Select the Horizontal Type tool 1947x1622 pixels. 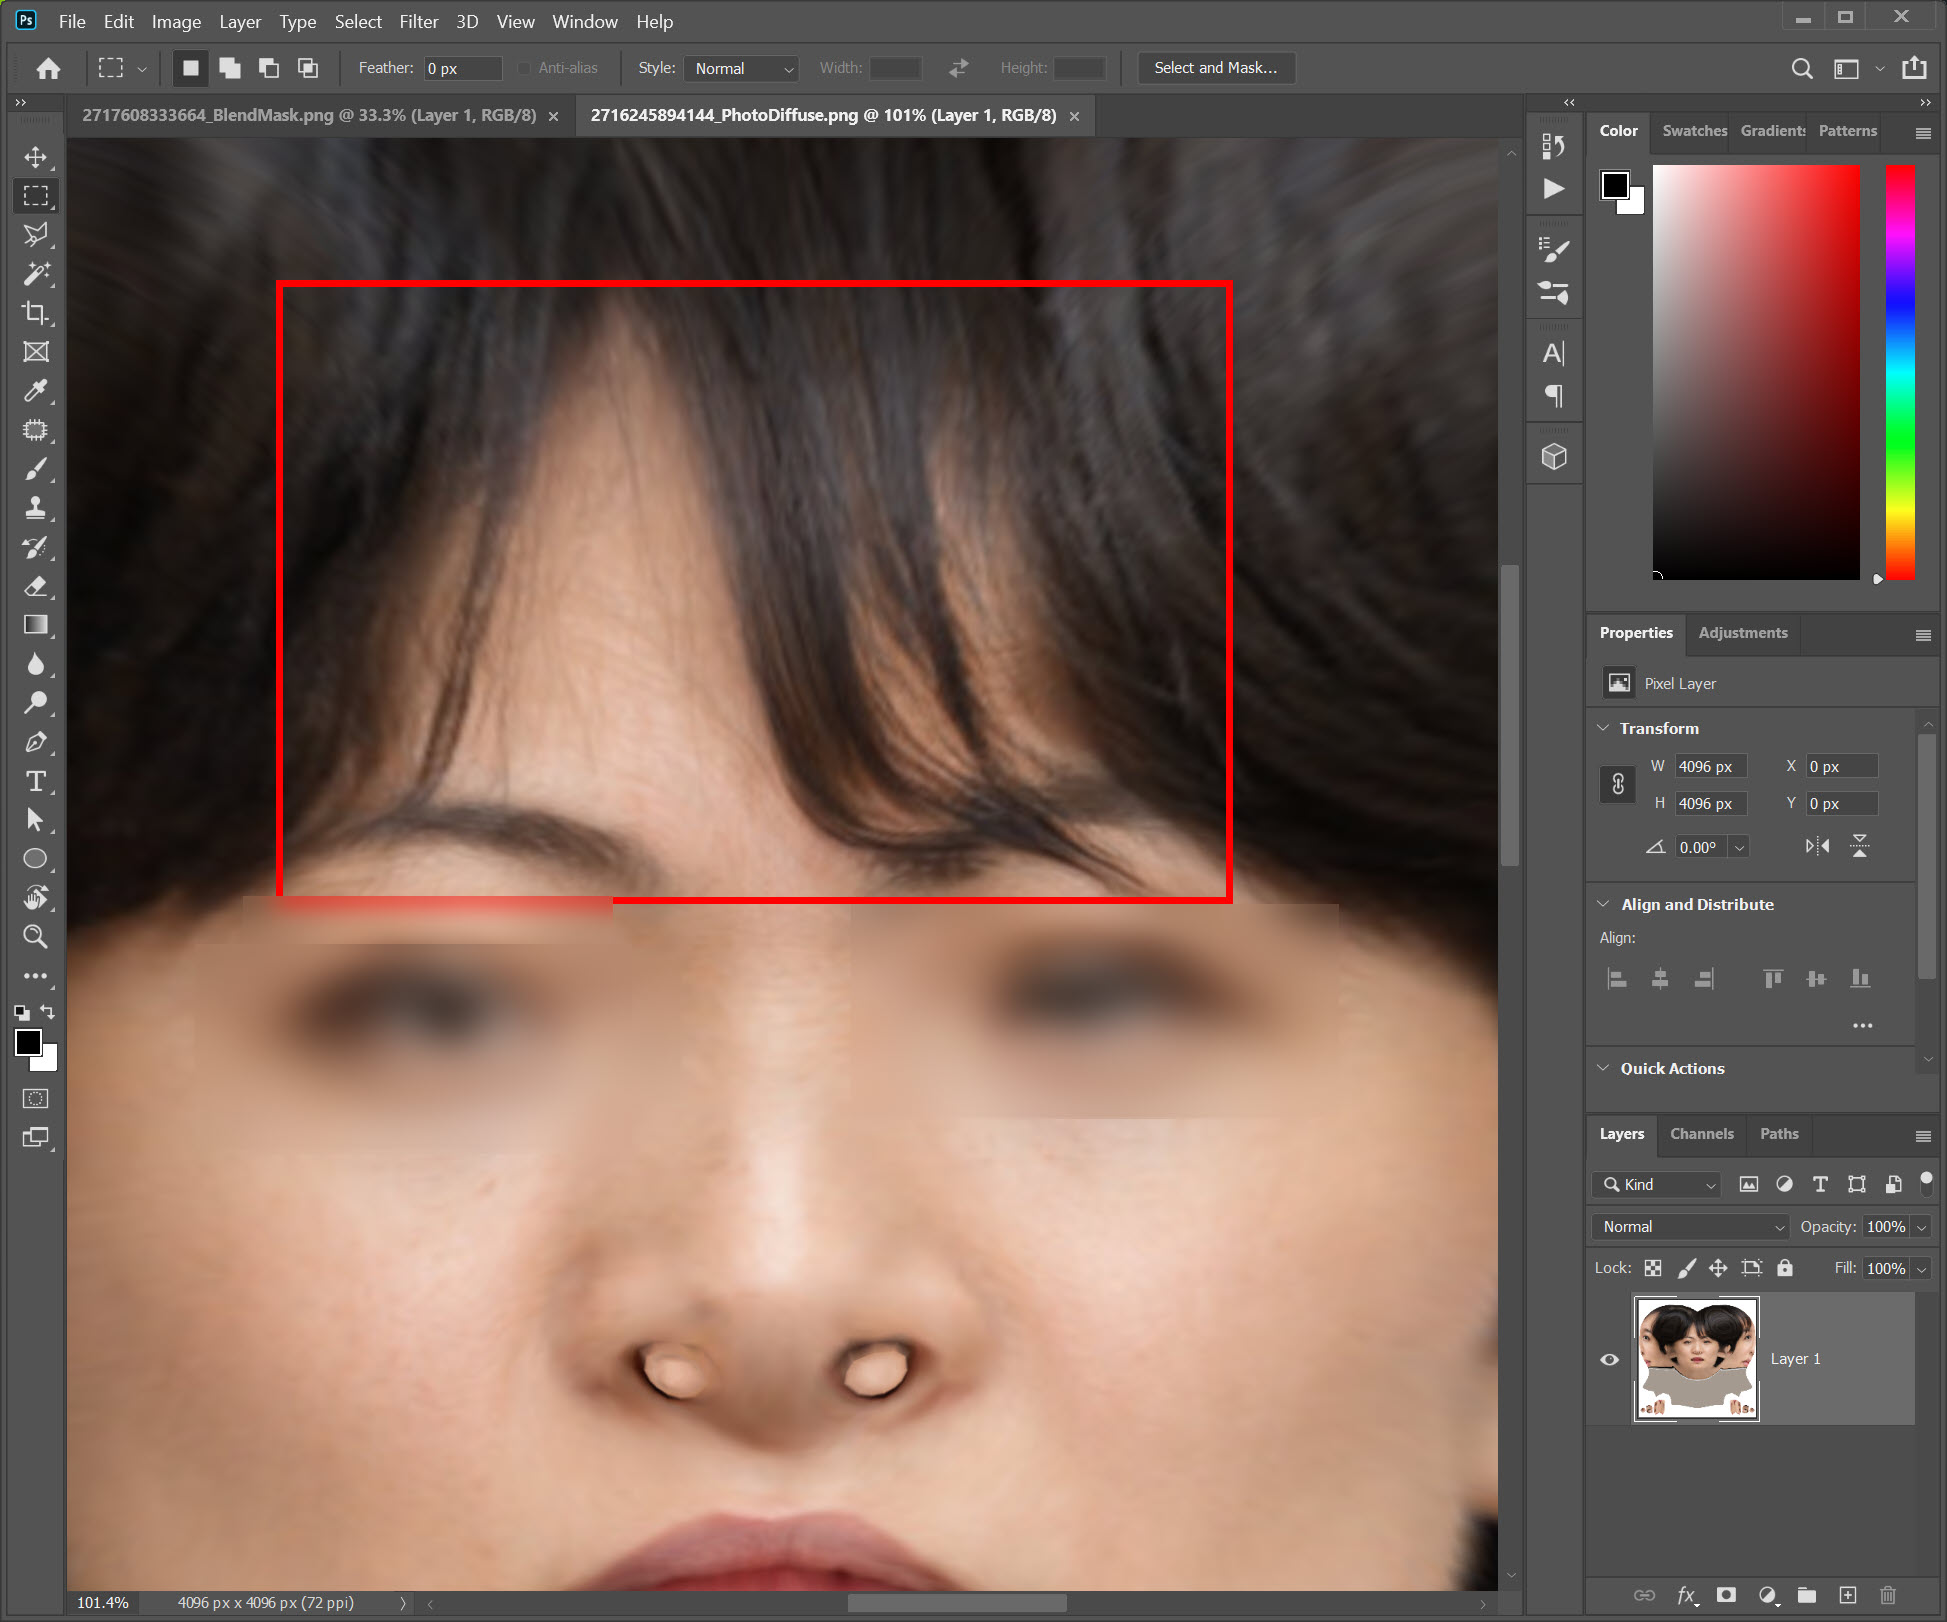pos(36,781)
